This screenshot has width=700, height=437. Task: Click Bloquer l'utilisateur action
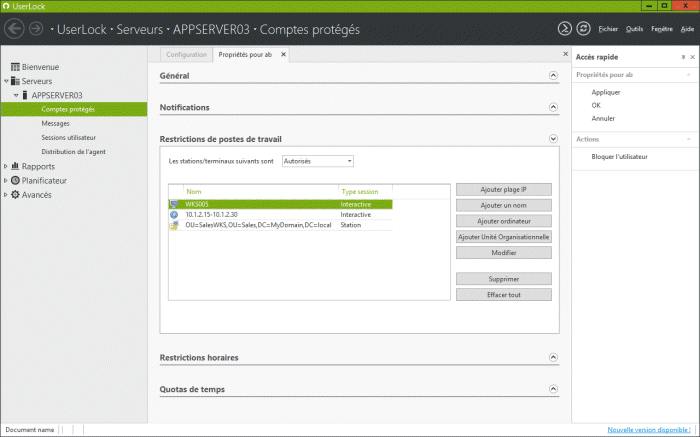(620, 157)
